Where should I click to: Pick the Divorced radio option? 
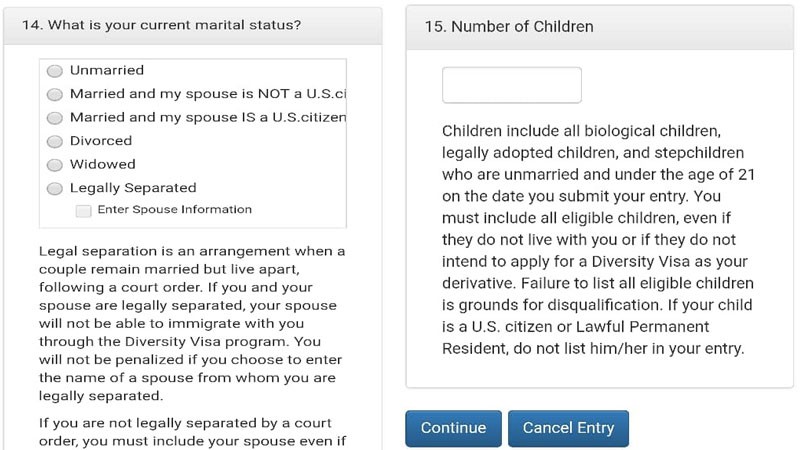[55, 141]
